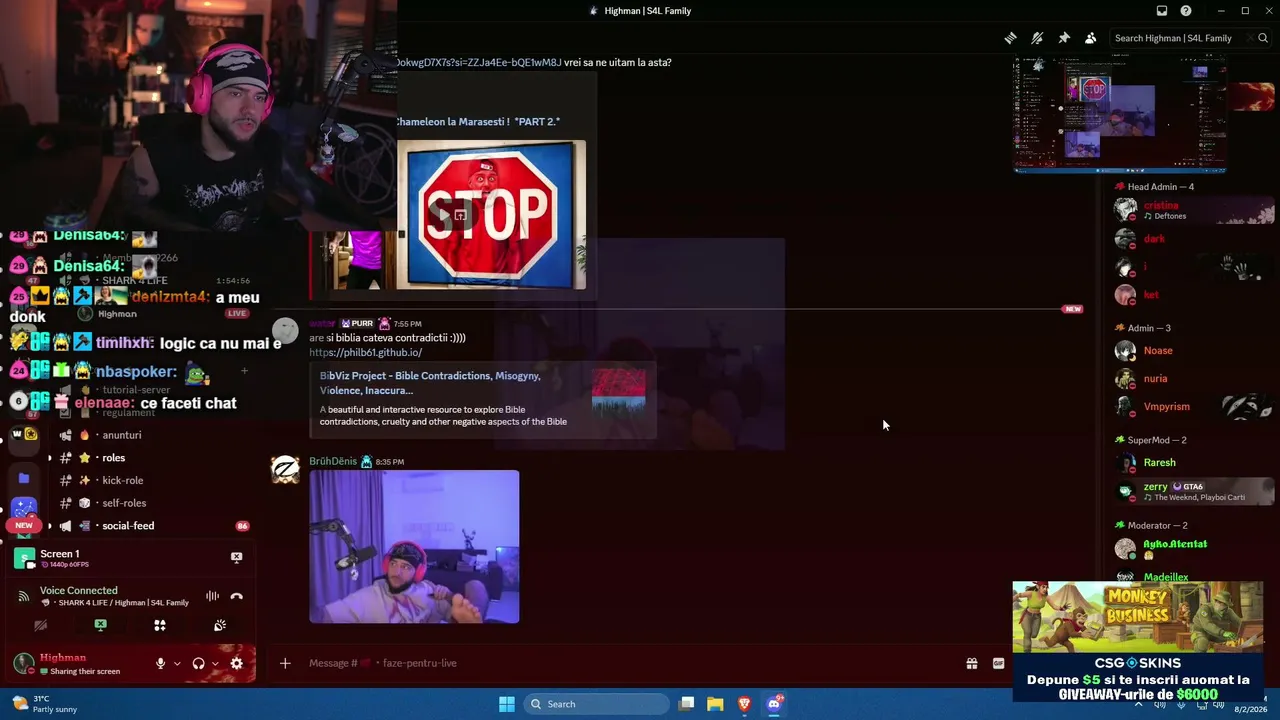Toggle screen sharing in voice panel

(100, 625)
